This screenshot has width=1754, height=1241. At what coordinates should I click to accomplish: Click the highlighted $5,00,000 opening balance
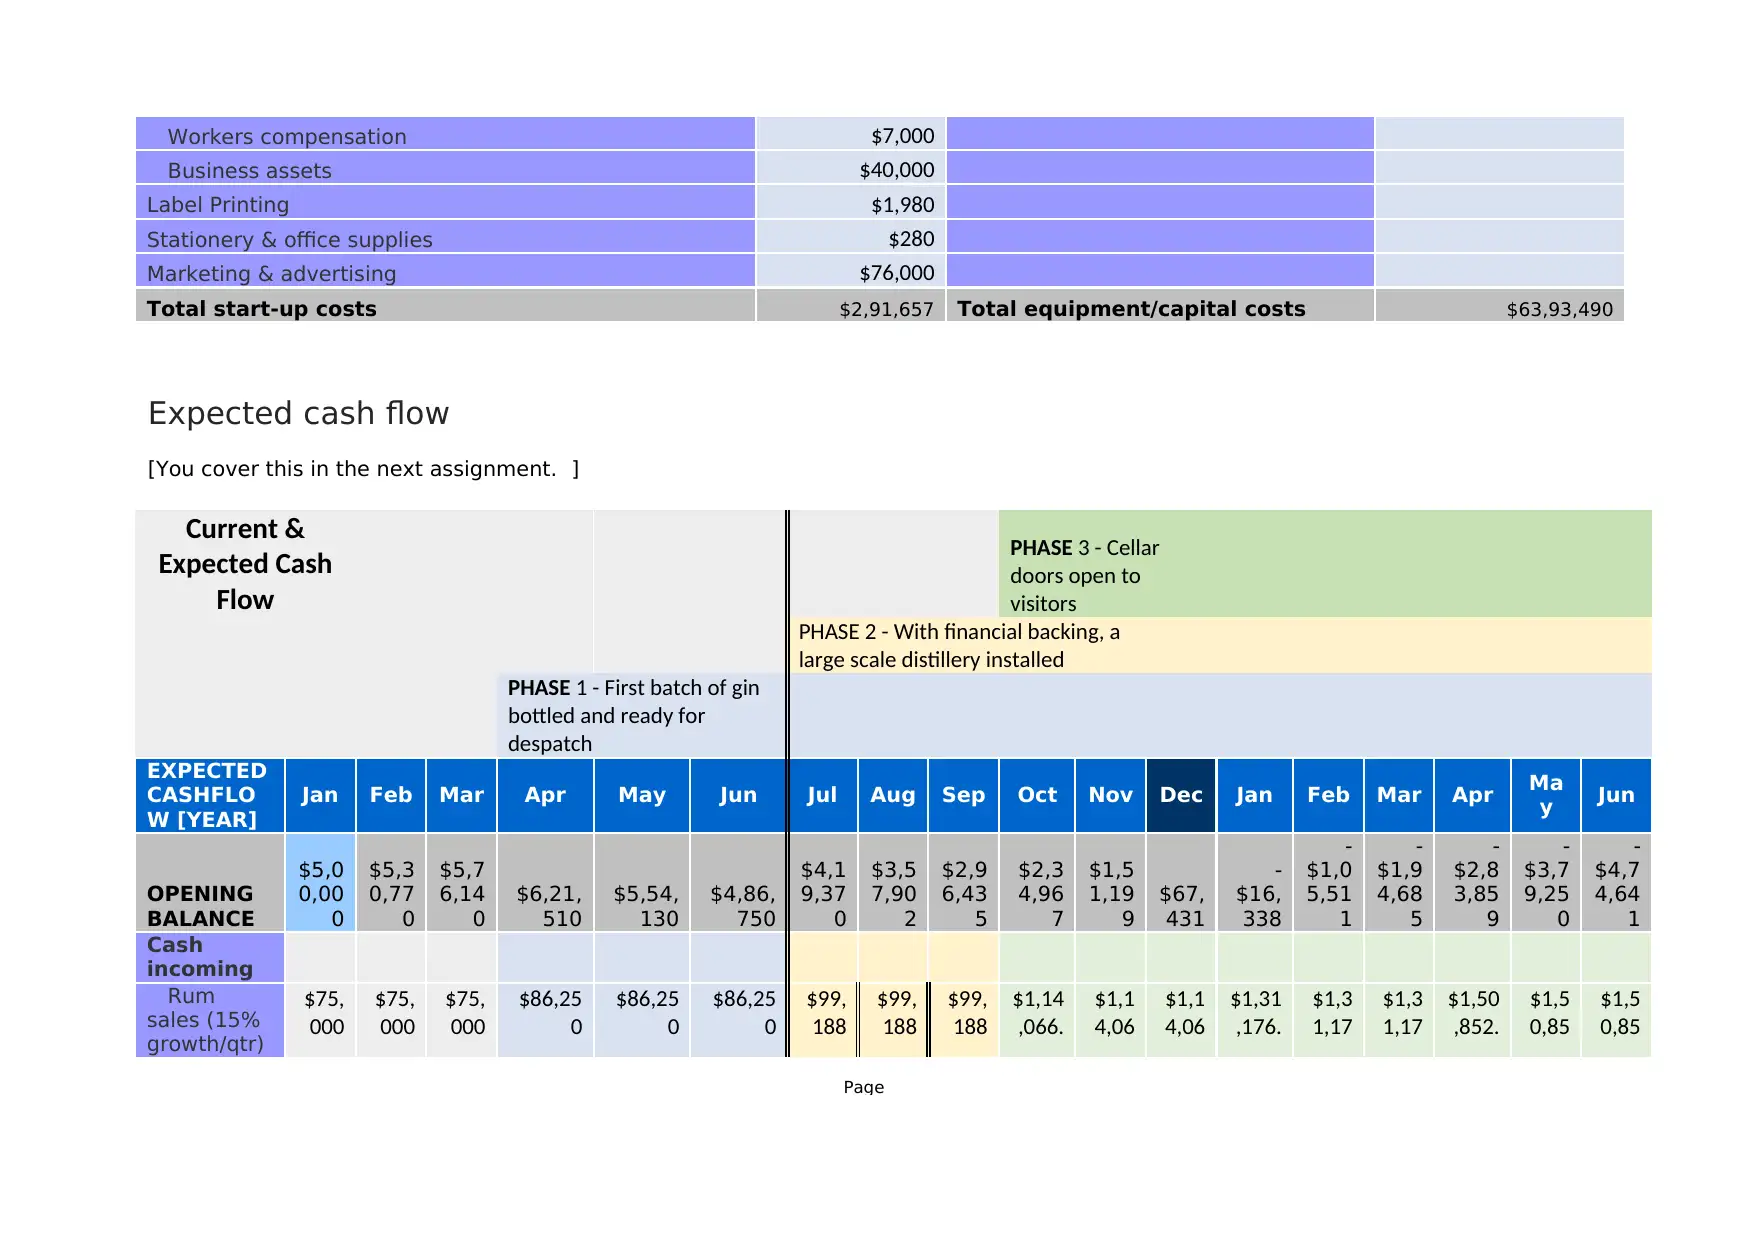pos(320,882)
